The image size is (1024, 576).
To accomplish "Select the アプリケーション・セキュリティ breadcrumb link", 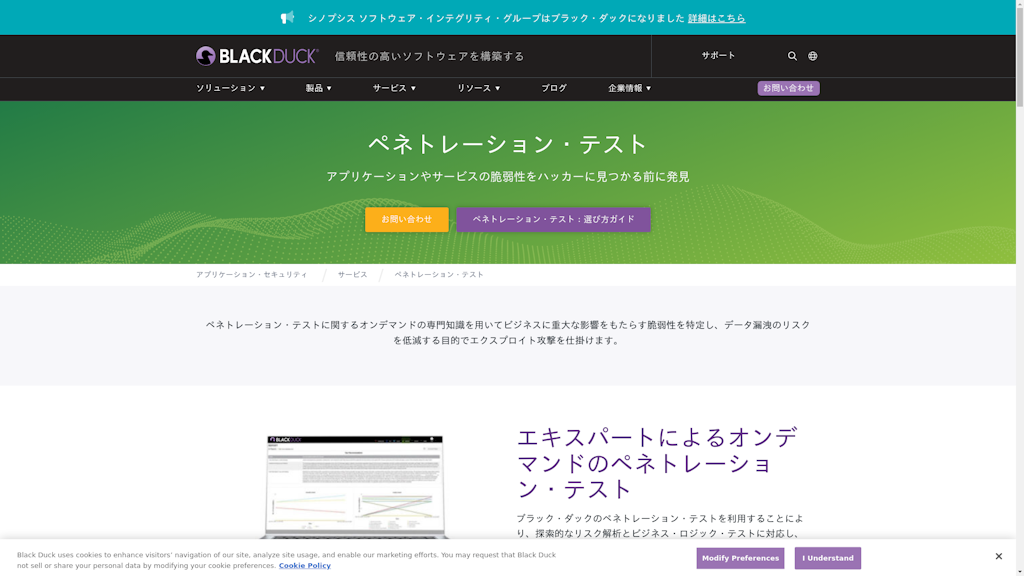I will (253, 273).
